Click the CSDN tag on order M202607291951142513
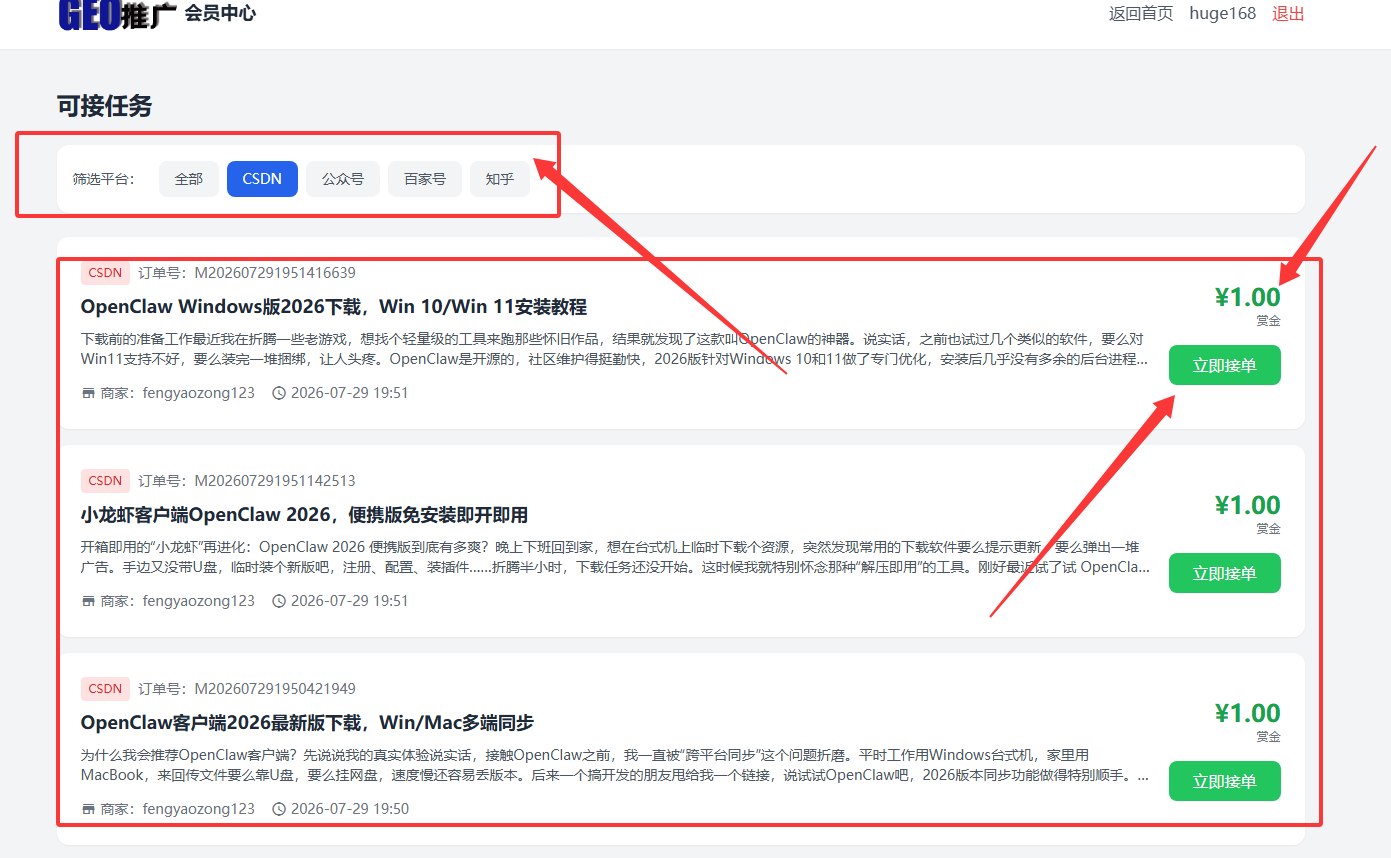The image size is (1391, 858). point(105,481)
